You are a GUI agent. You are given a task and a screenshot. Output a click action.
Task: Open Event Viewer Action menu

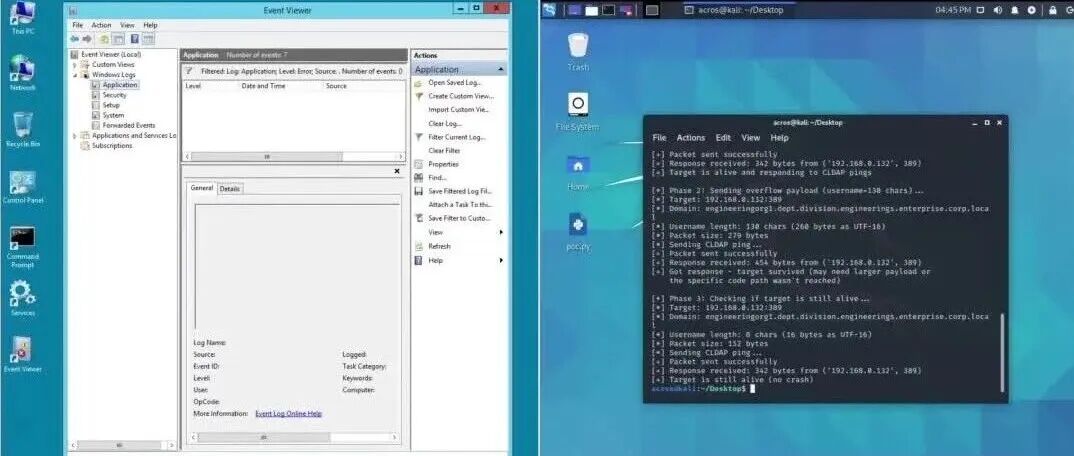(101, 25)
